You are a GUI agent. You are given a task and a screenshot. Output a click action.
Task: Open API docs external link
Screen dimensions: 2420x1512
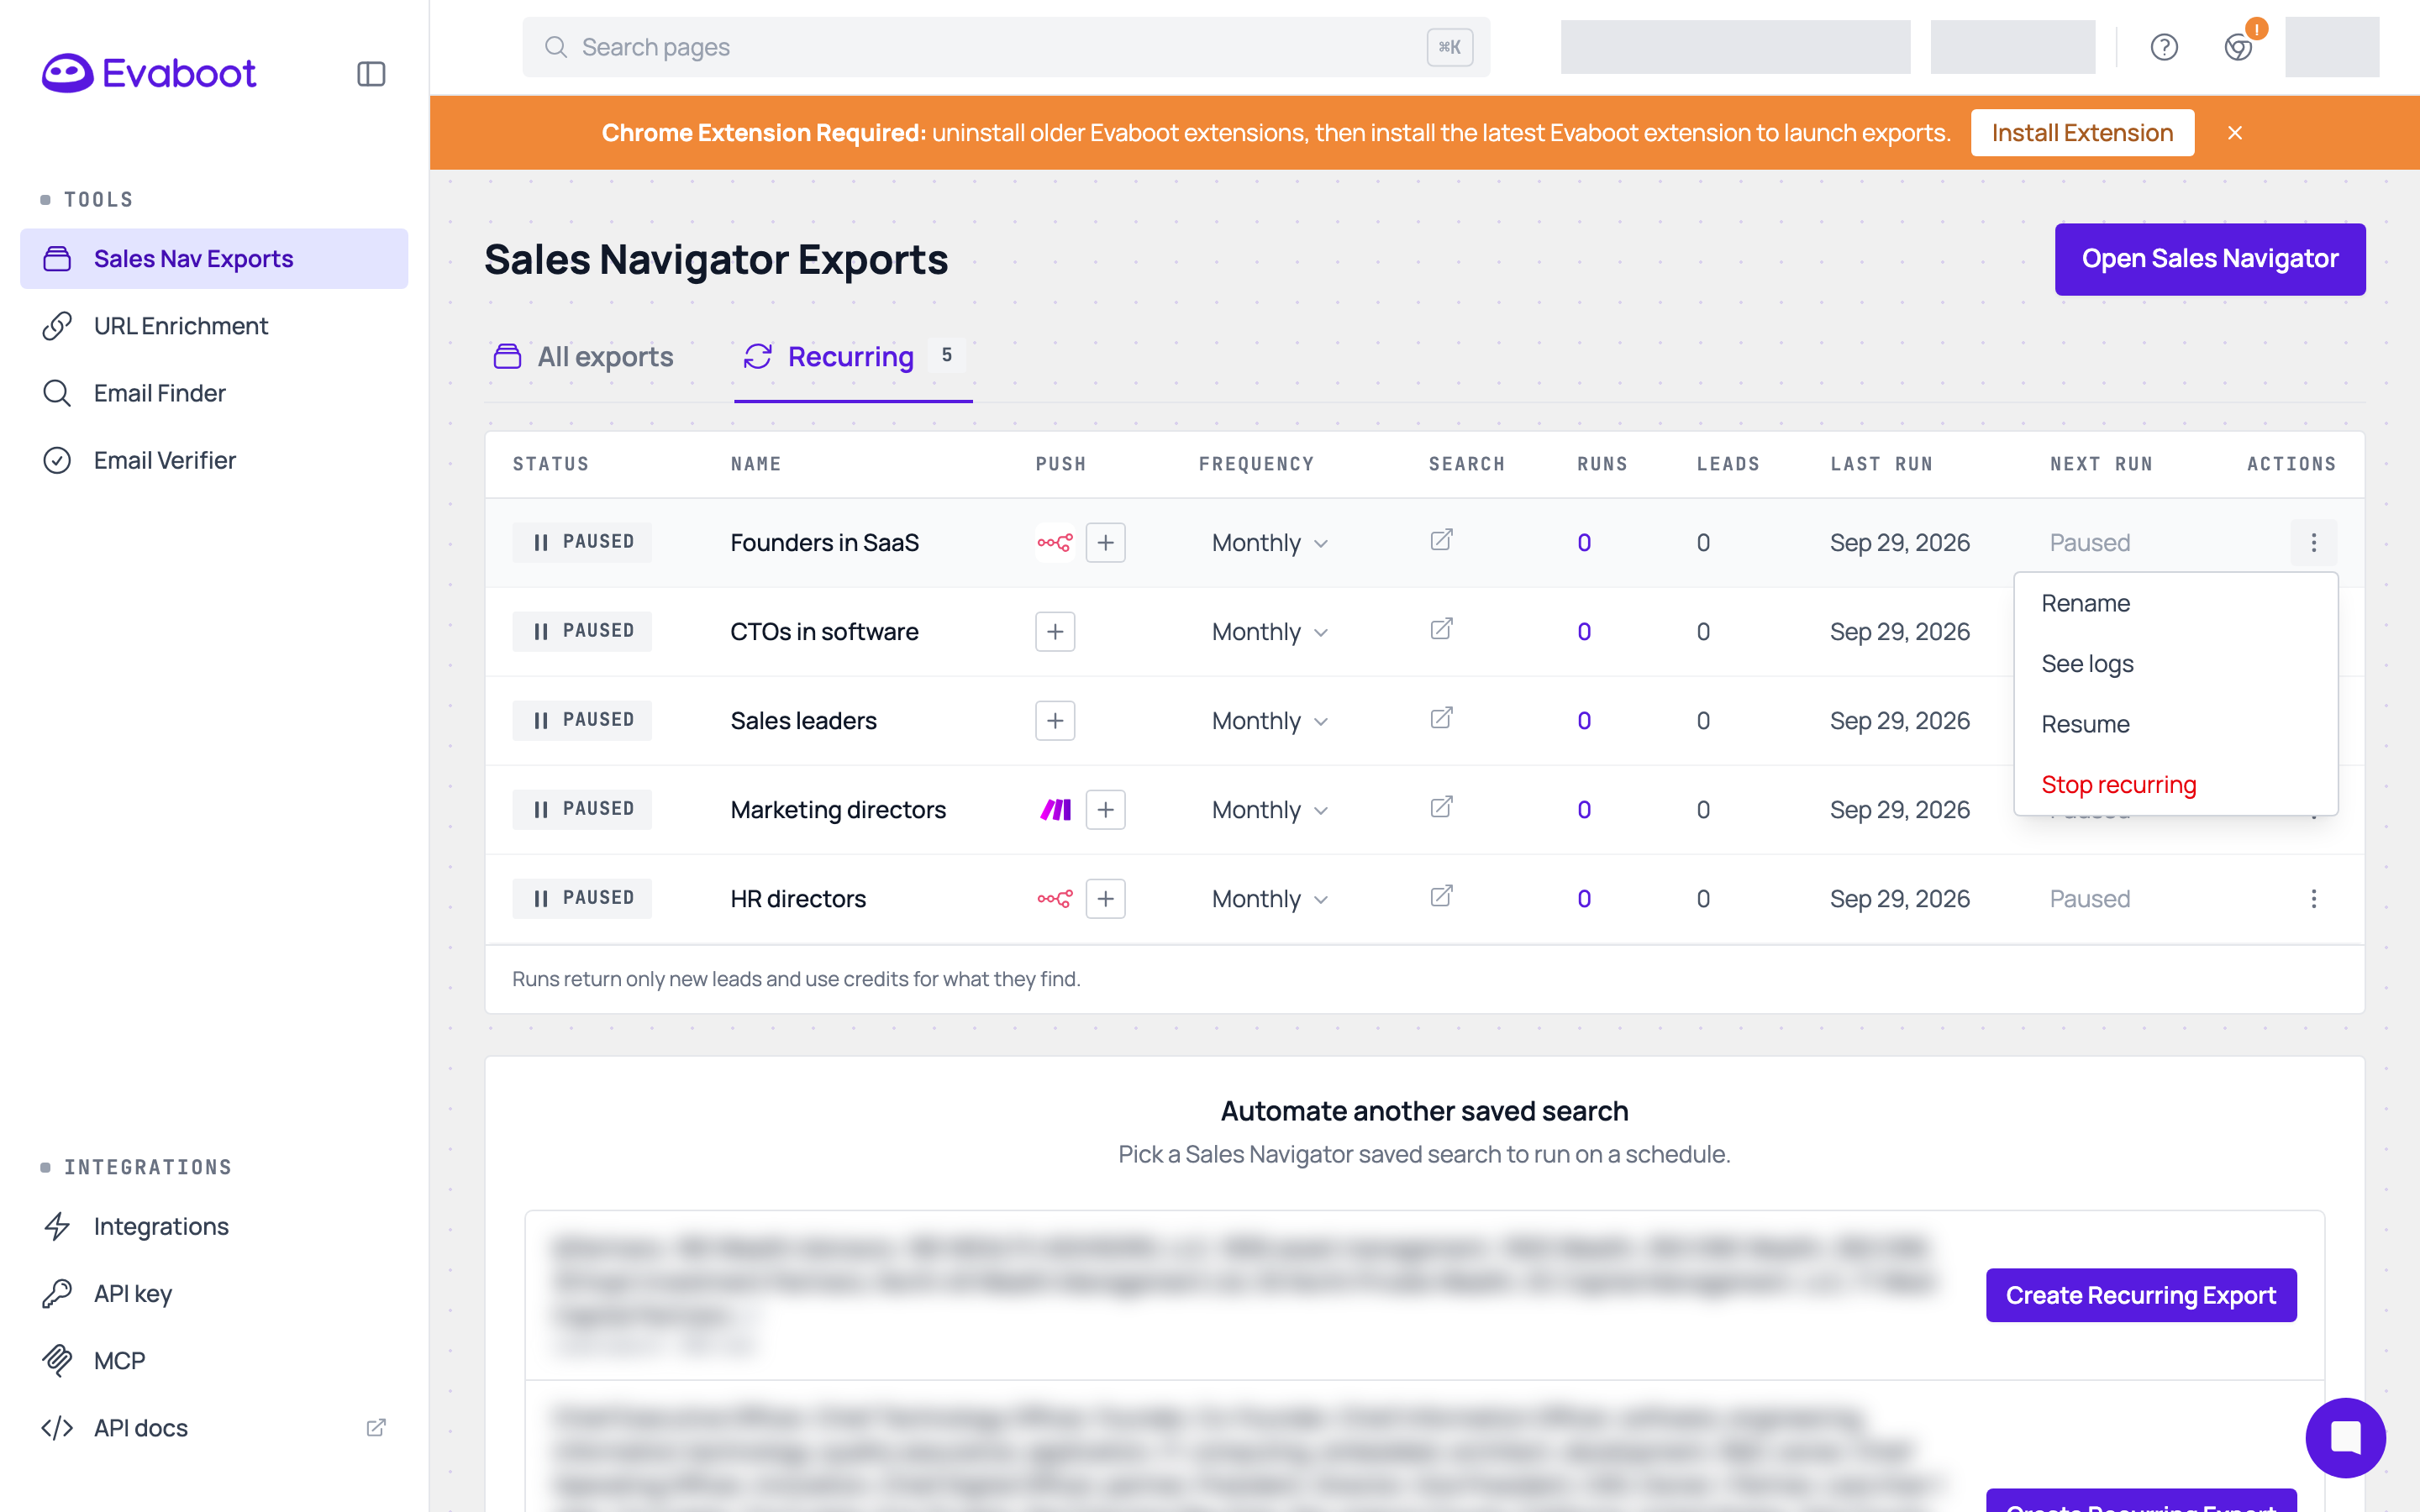(x=214, y=1428)
